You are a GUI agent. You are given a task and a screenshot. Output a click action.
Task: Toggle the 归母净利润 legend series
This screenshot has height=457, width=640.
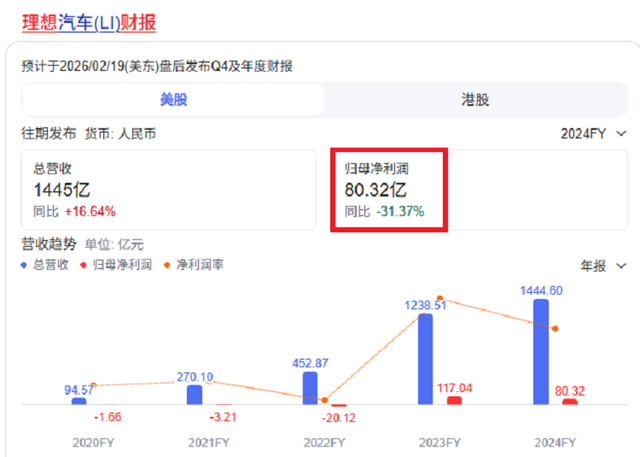tap(120, 265)
